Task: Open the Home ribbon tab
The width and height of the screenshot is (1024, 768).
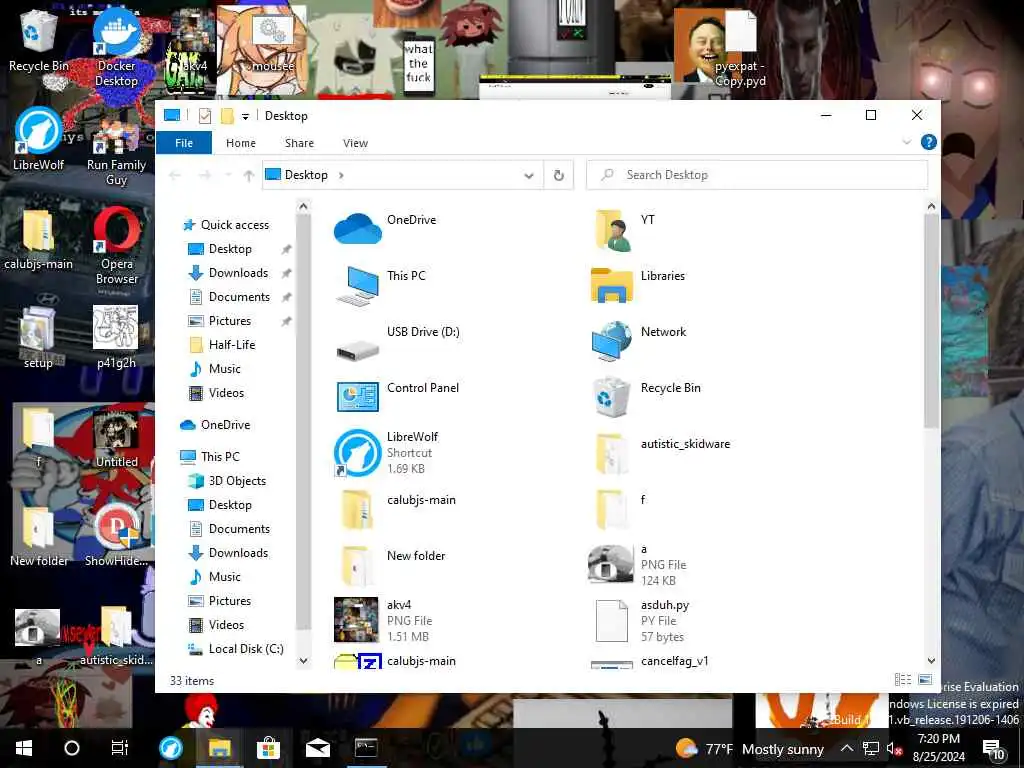Action: [241, 142]
